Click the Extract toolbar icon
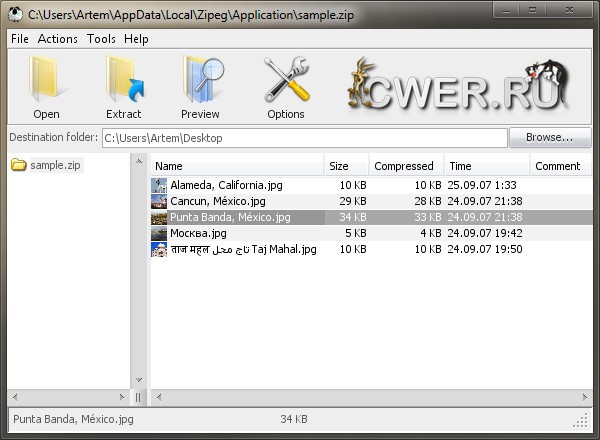The width and height of the screenshot is (600, 440). coord(124,82)
